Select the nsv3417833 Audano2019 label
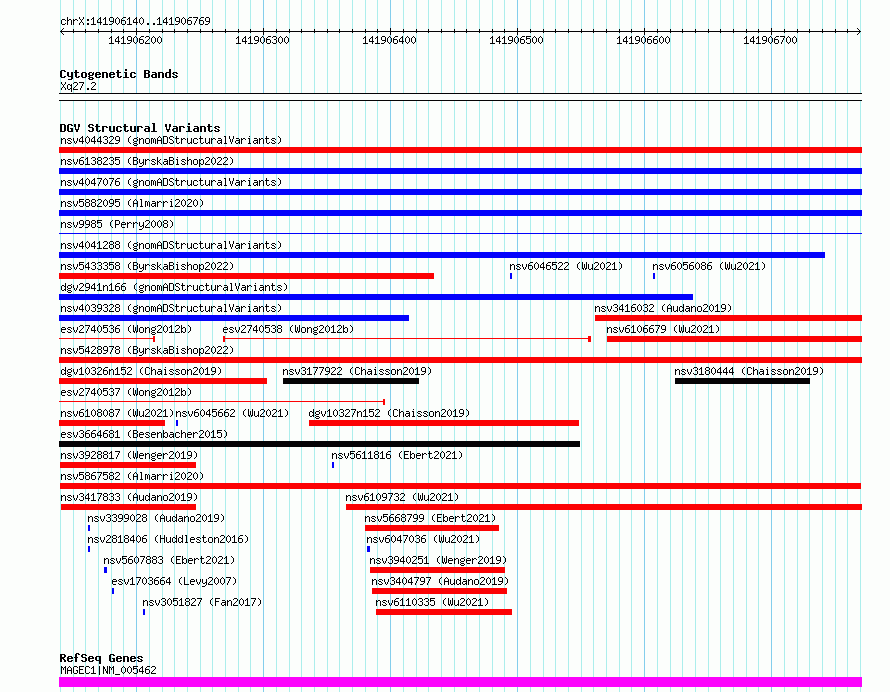 pos(129,497)
